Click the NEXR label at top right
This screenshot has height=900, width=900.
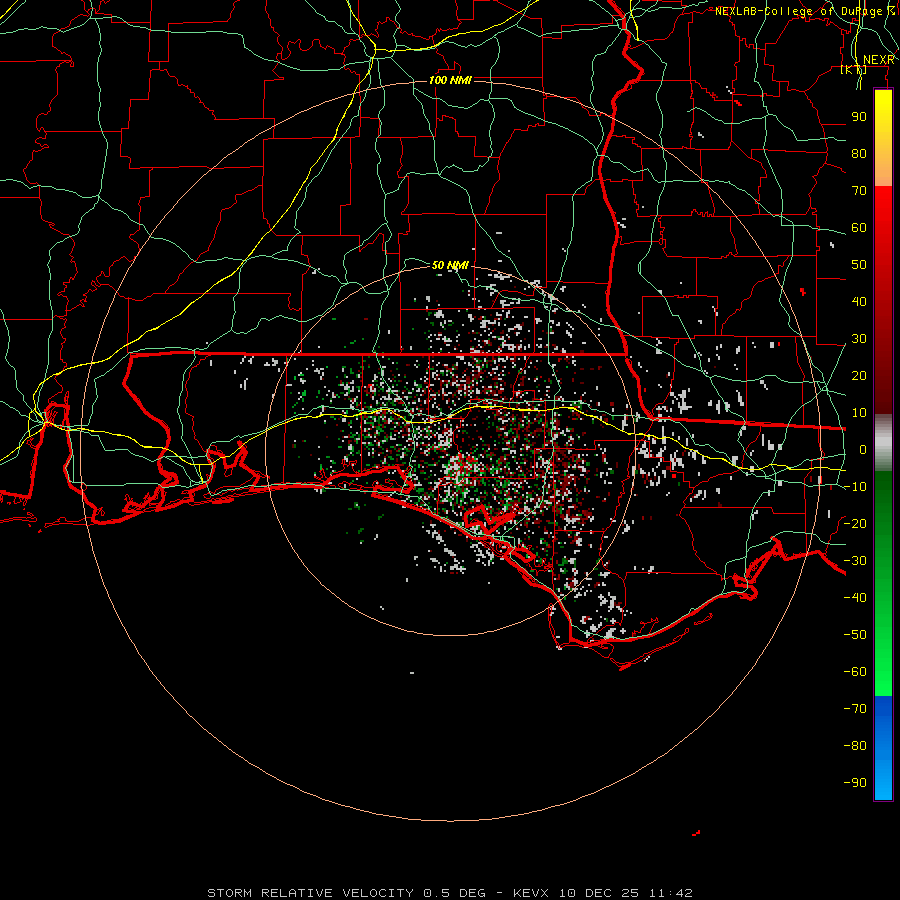click(x=879, y=60)
